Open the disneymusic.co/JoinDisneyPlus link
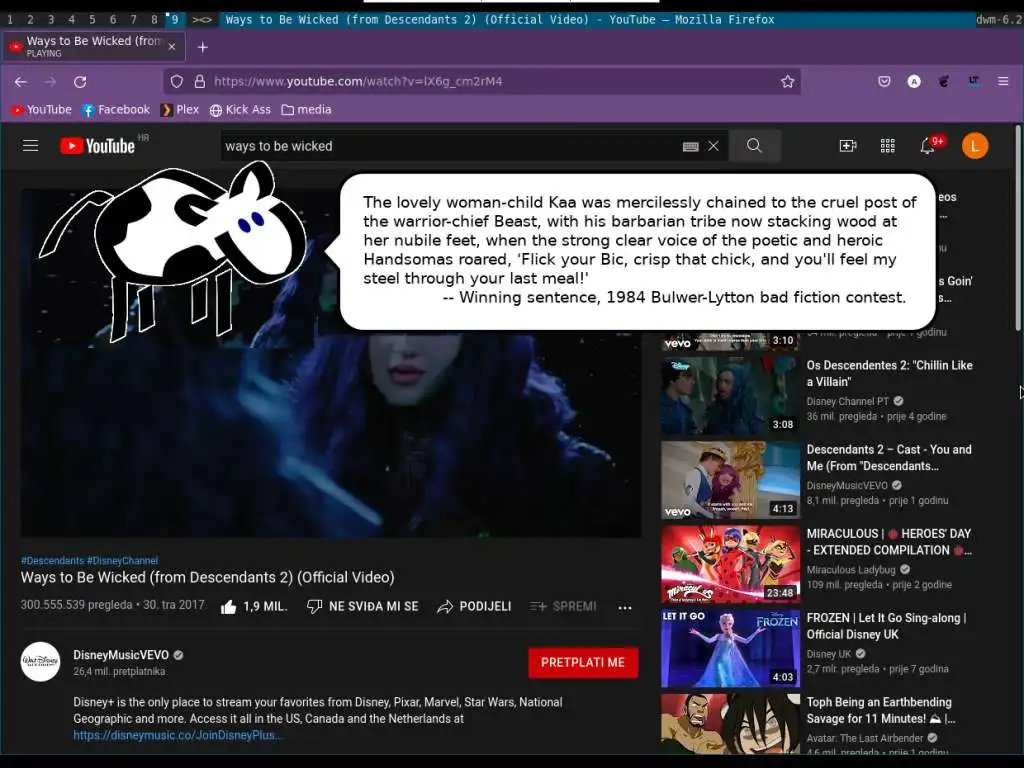1024x768 pixels. pyautogui.click(x=178, y=735)
